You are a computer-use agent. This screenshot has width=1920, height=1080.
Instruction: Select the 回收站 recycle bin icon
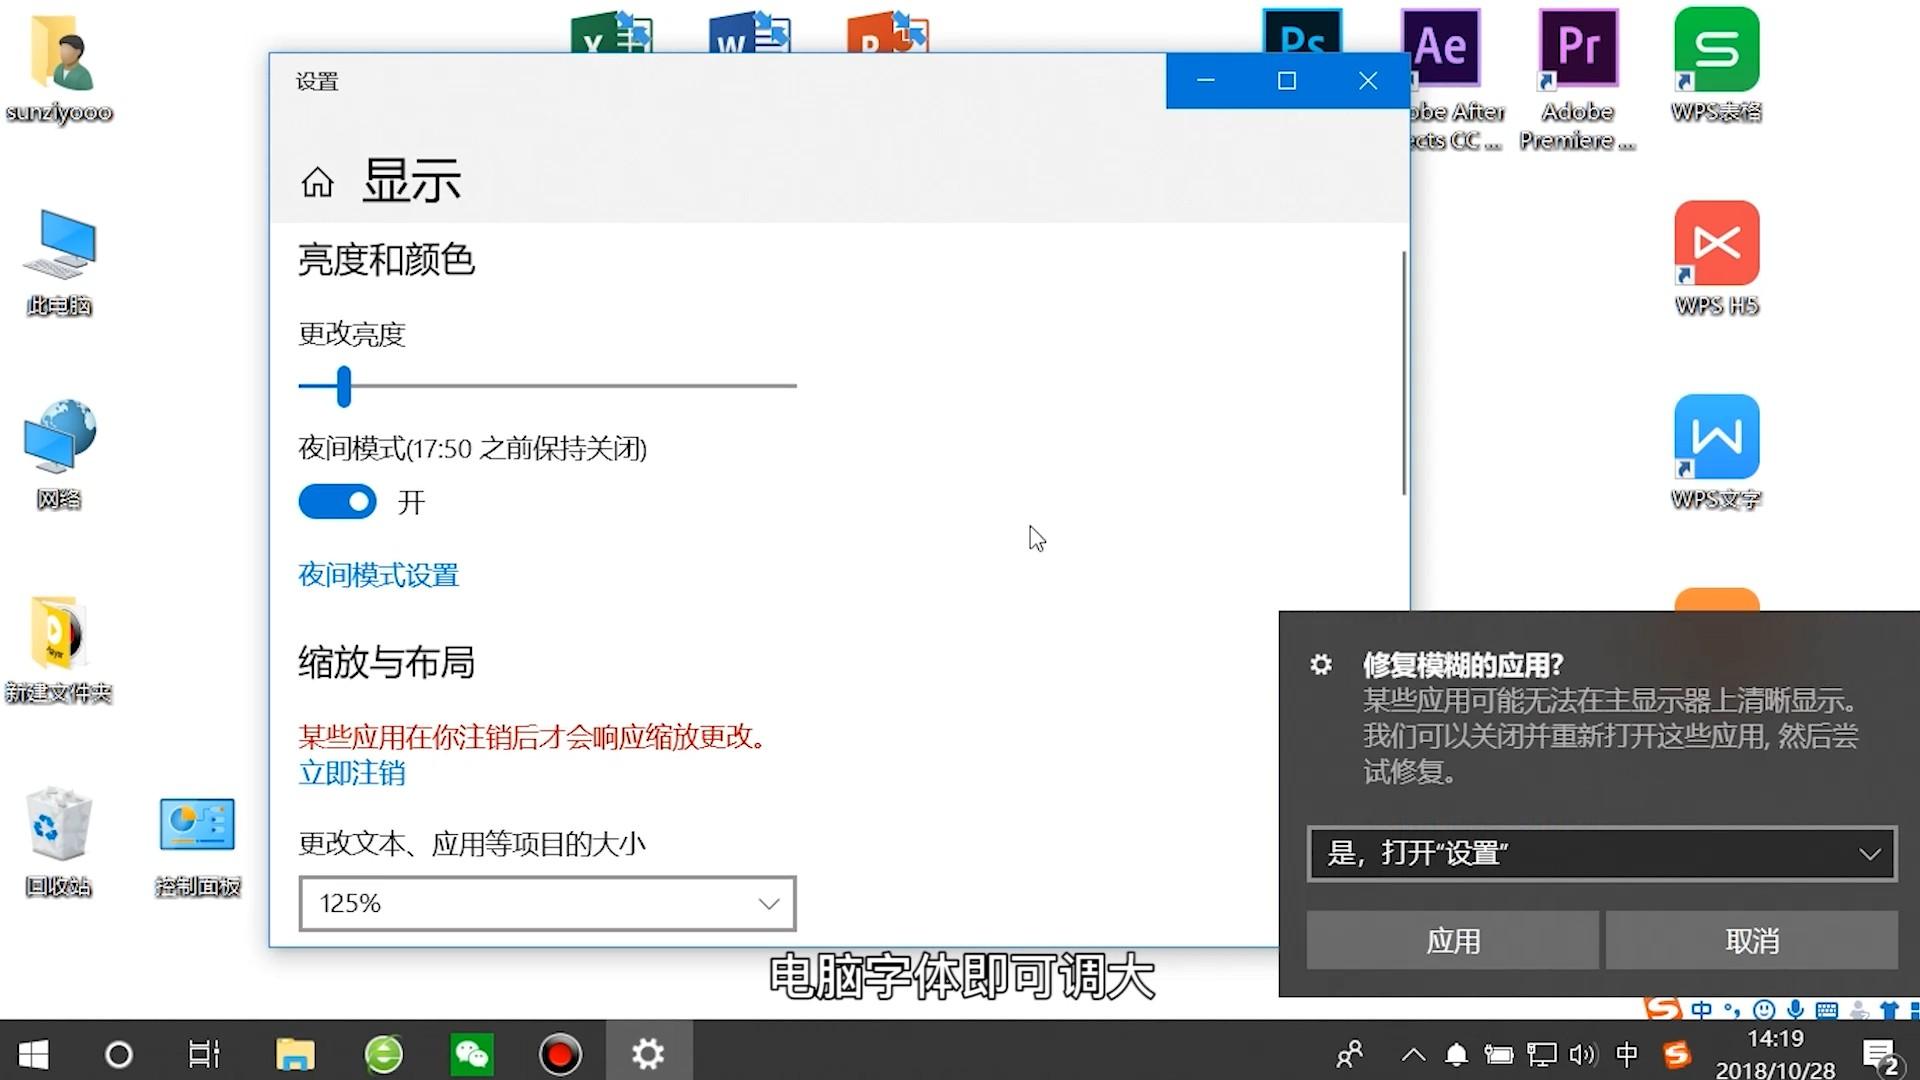(59, 843)
